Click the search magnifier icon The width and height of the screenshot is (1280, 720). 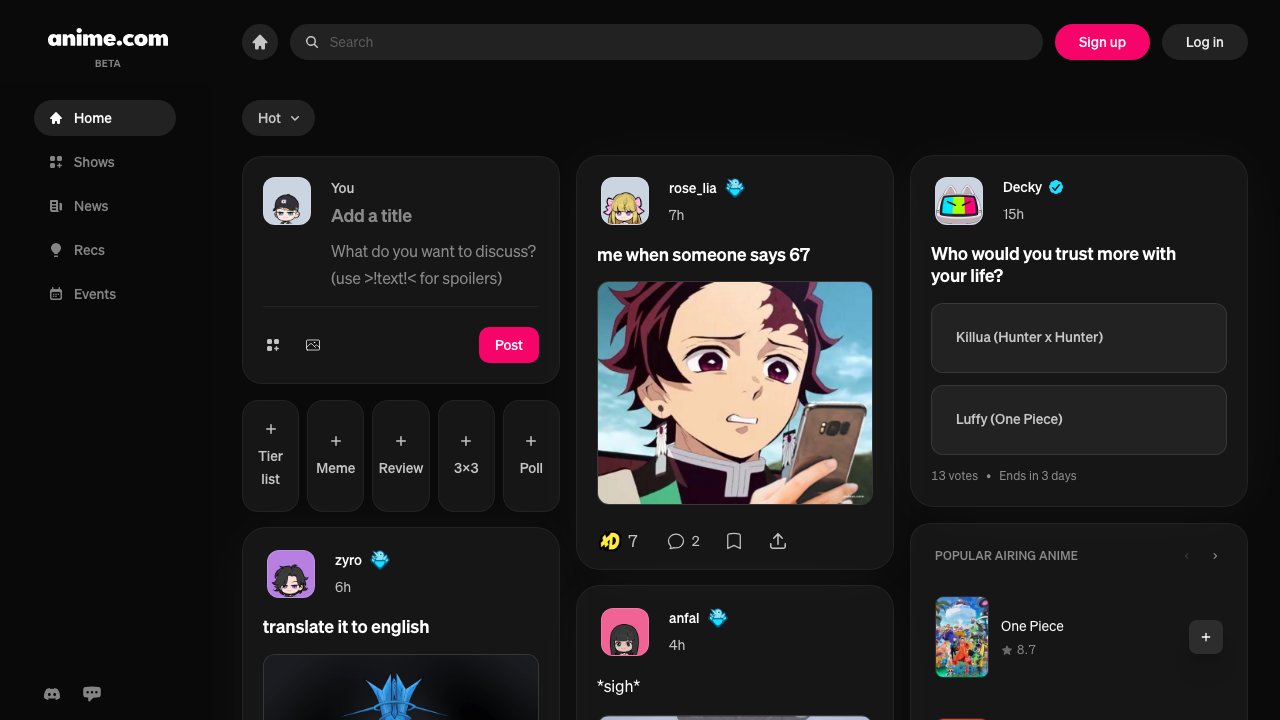(312, 42)
